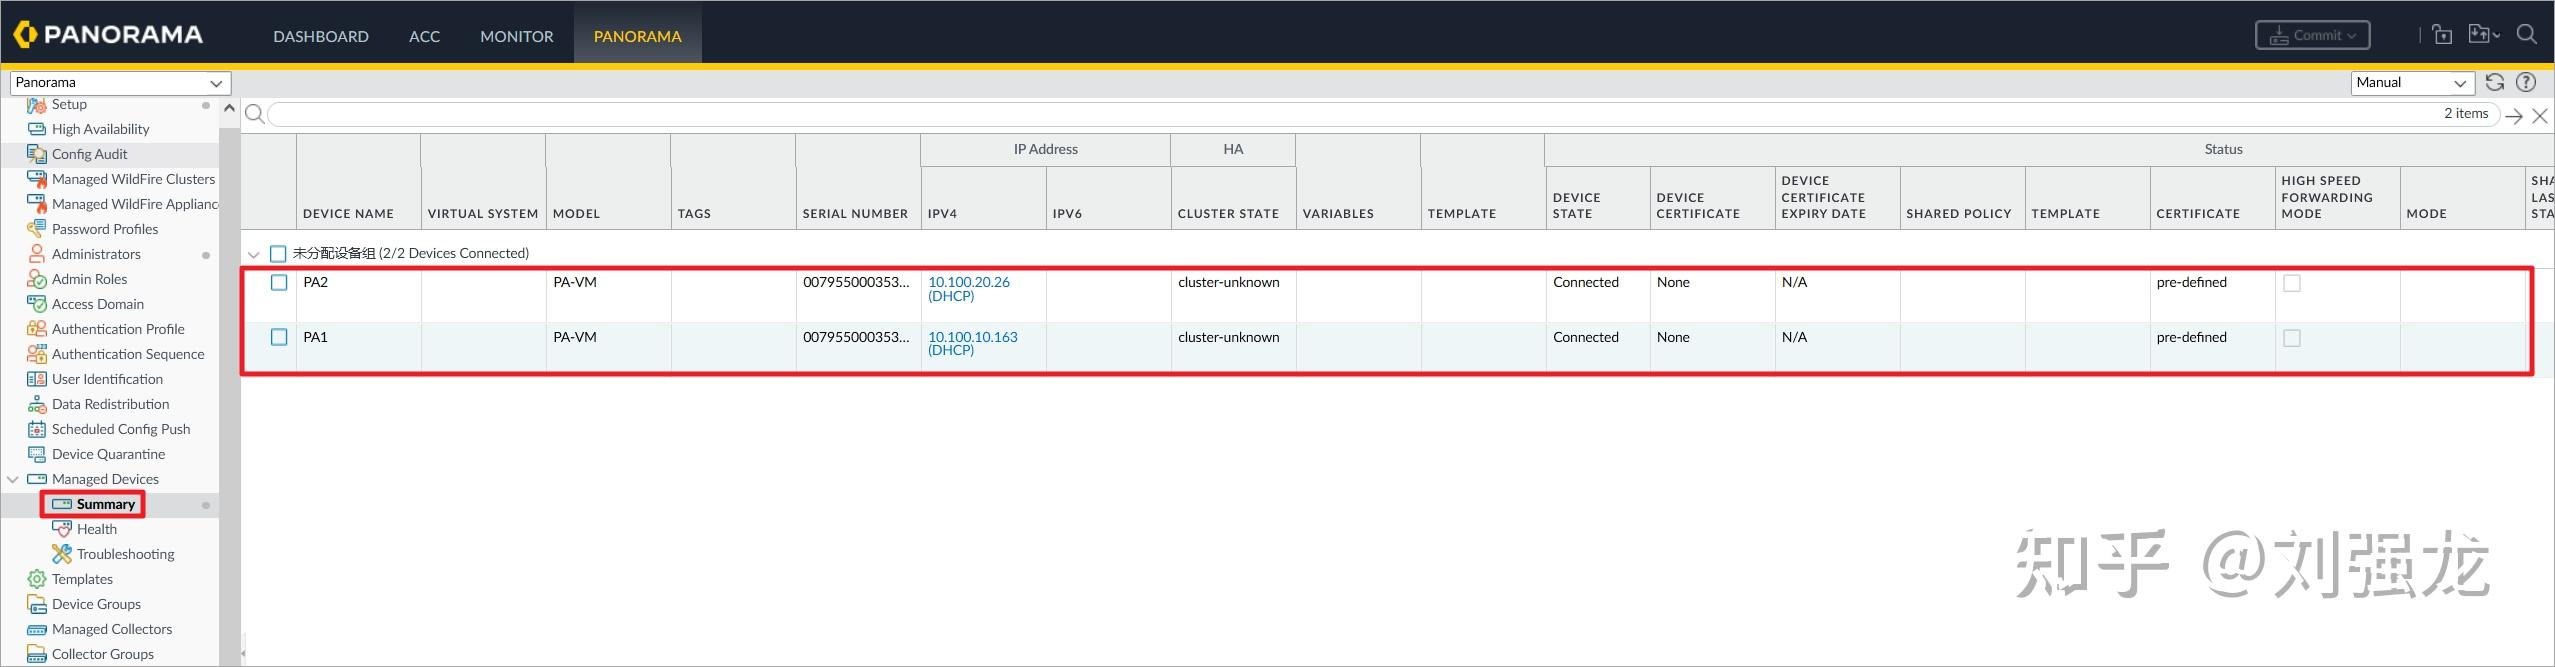Collapse the 未分配设备组 group row
Viewport: 2555px width, 667px height.
pos(254,255)
